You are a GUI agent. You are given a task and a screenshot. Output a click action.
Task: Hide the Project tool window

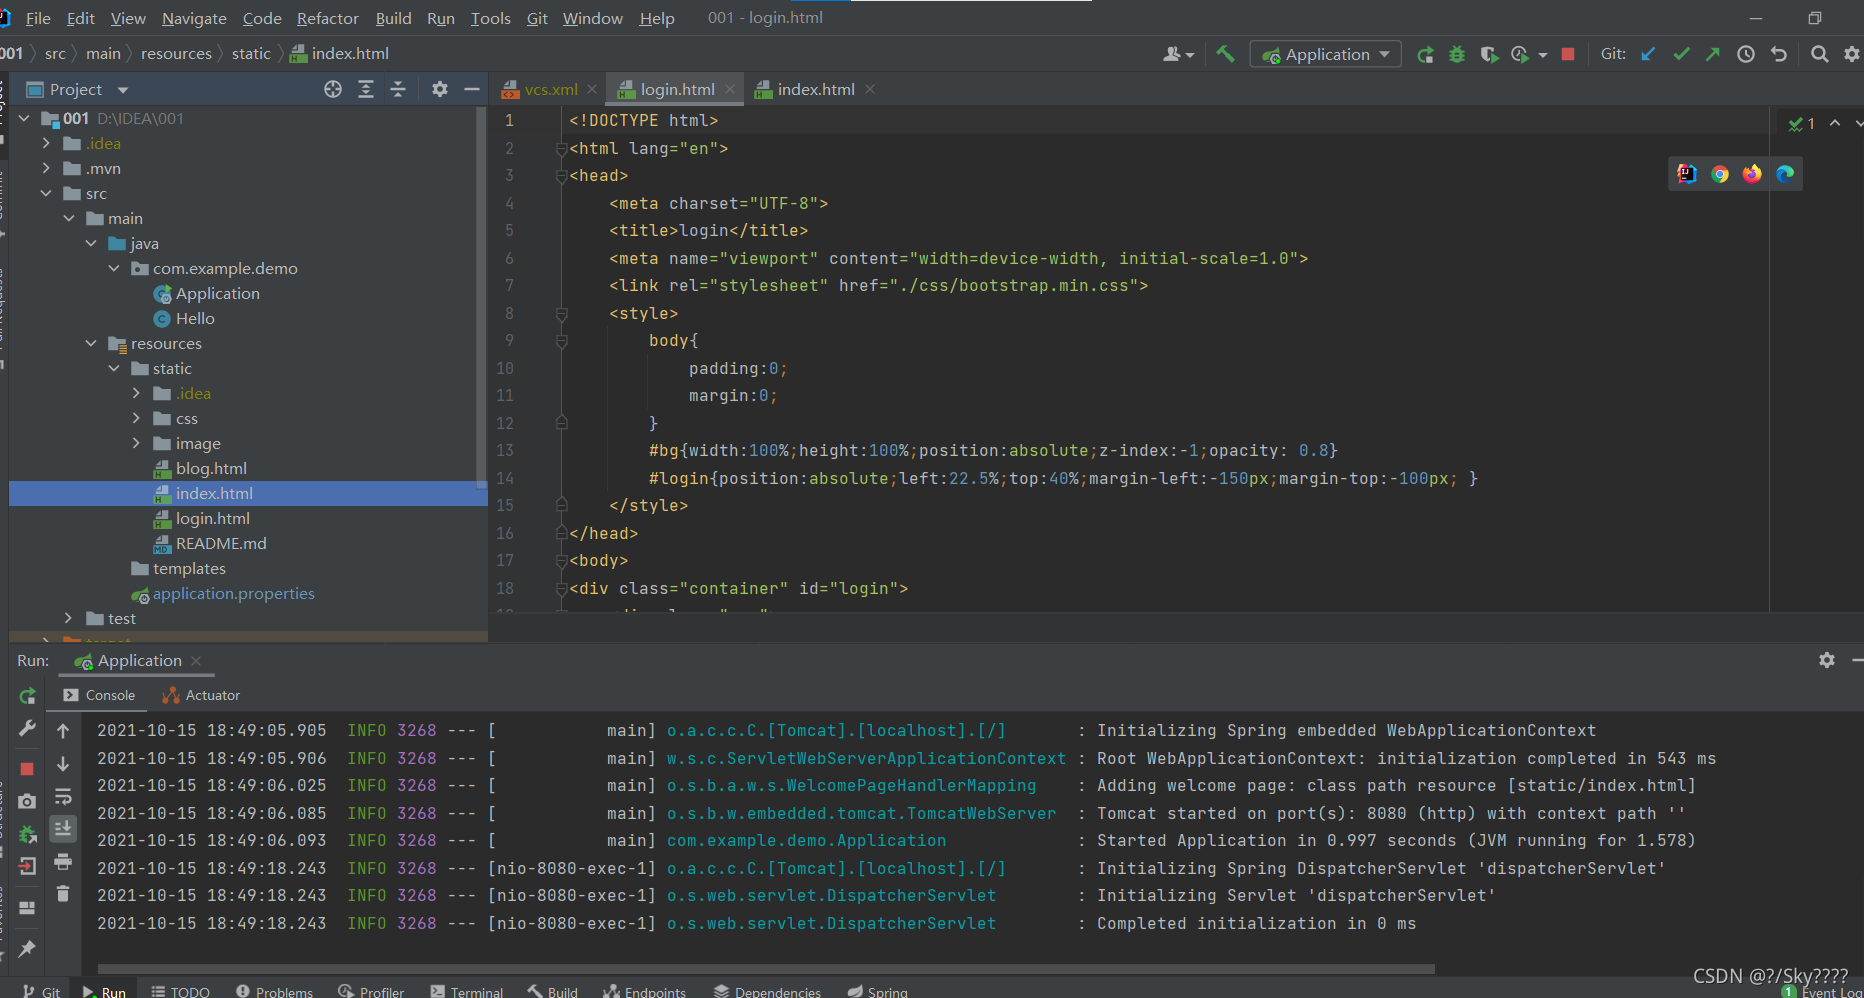472,89
